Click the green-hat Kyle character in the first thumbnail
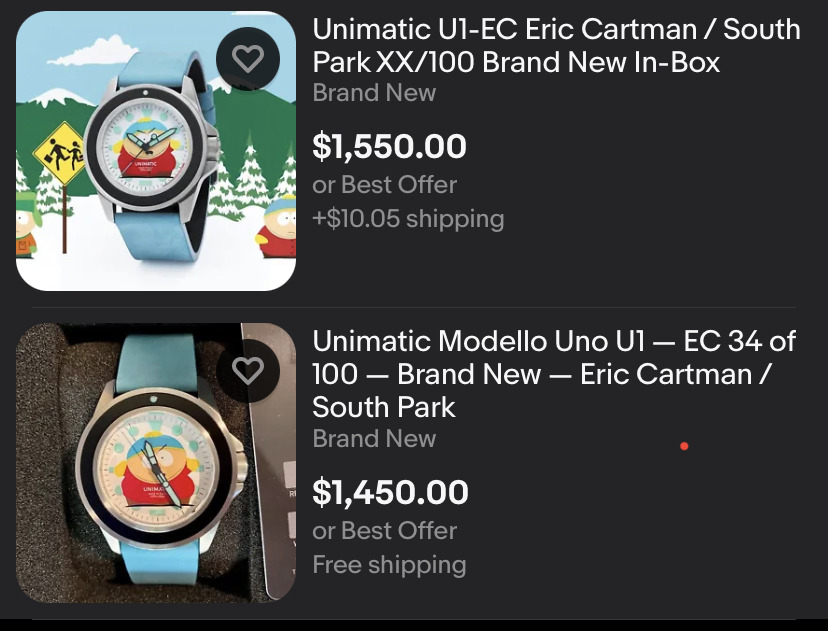 click(x=25, y=228)
